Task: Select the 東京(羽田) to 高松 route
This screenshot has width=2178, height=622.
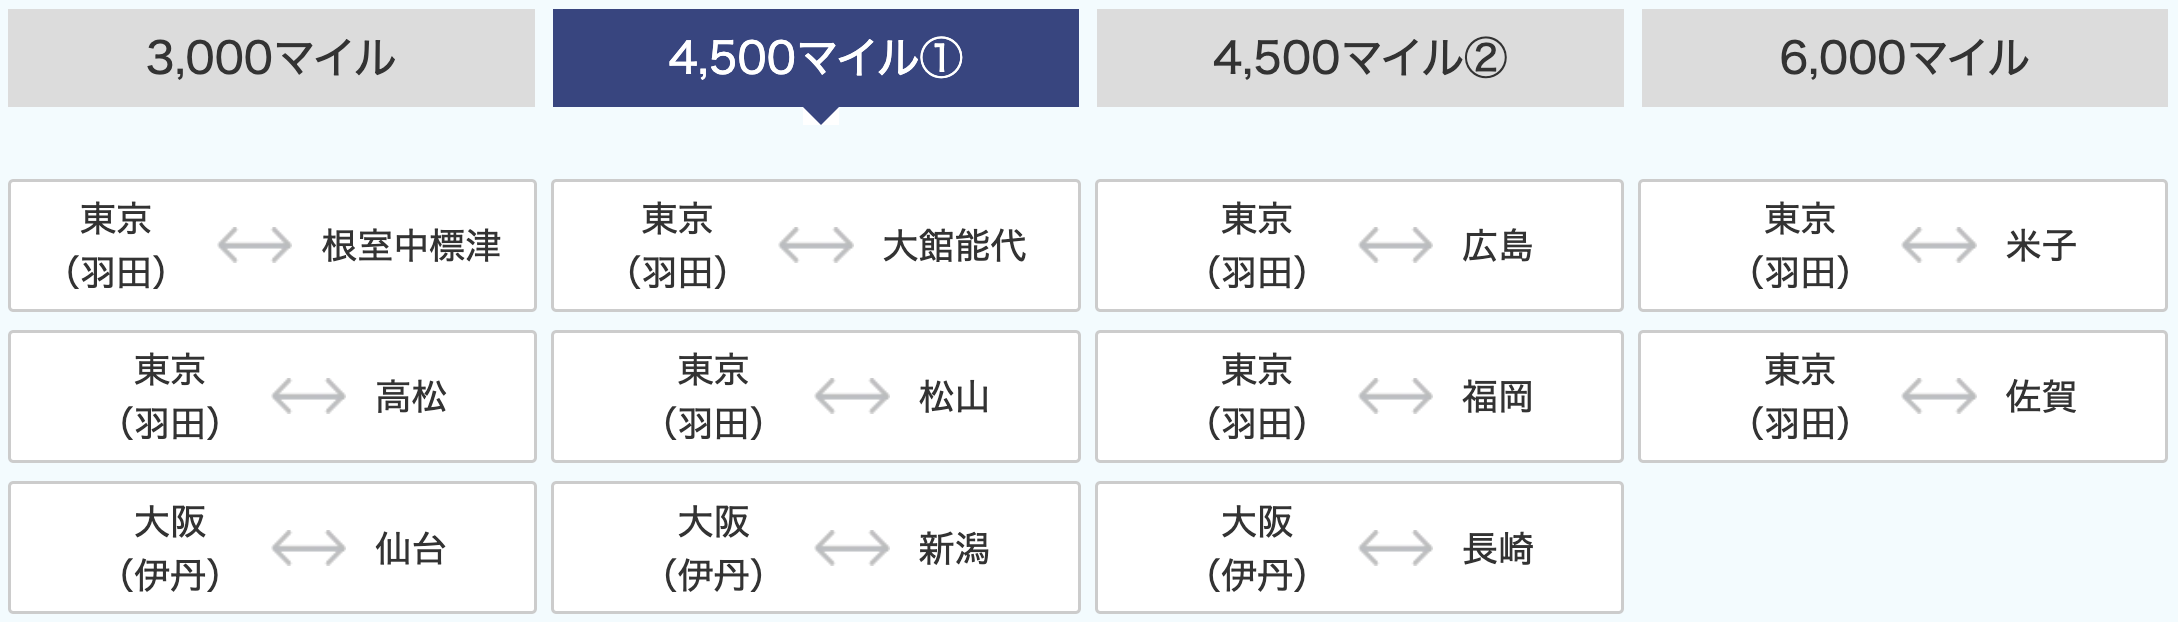Action: [x=272, y=397]
